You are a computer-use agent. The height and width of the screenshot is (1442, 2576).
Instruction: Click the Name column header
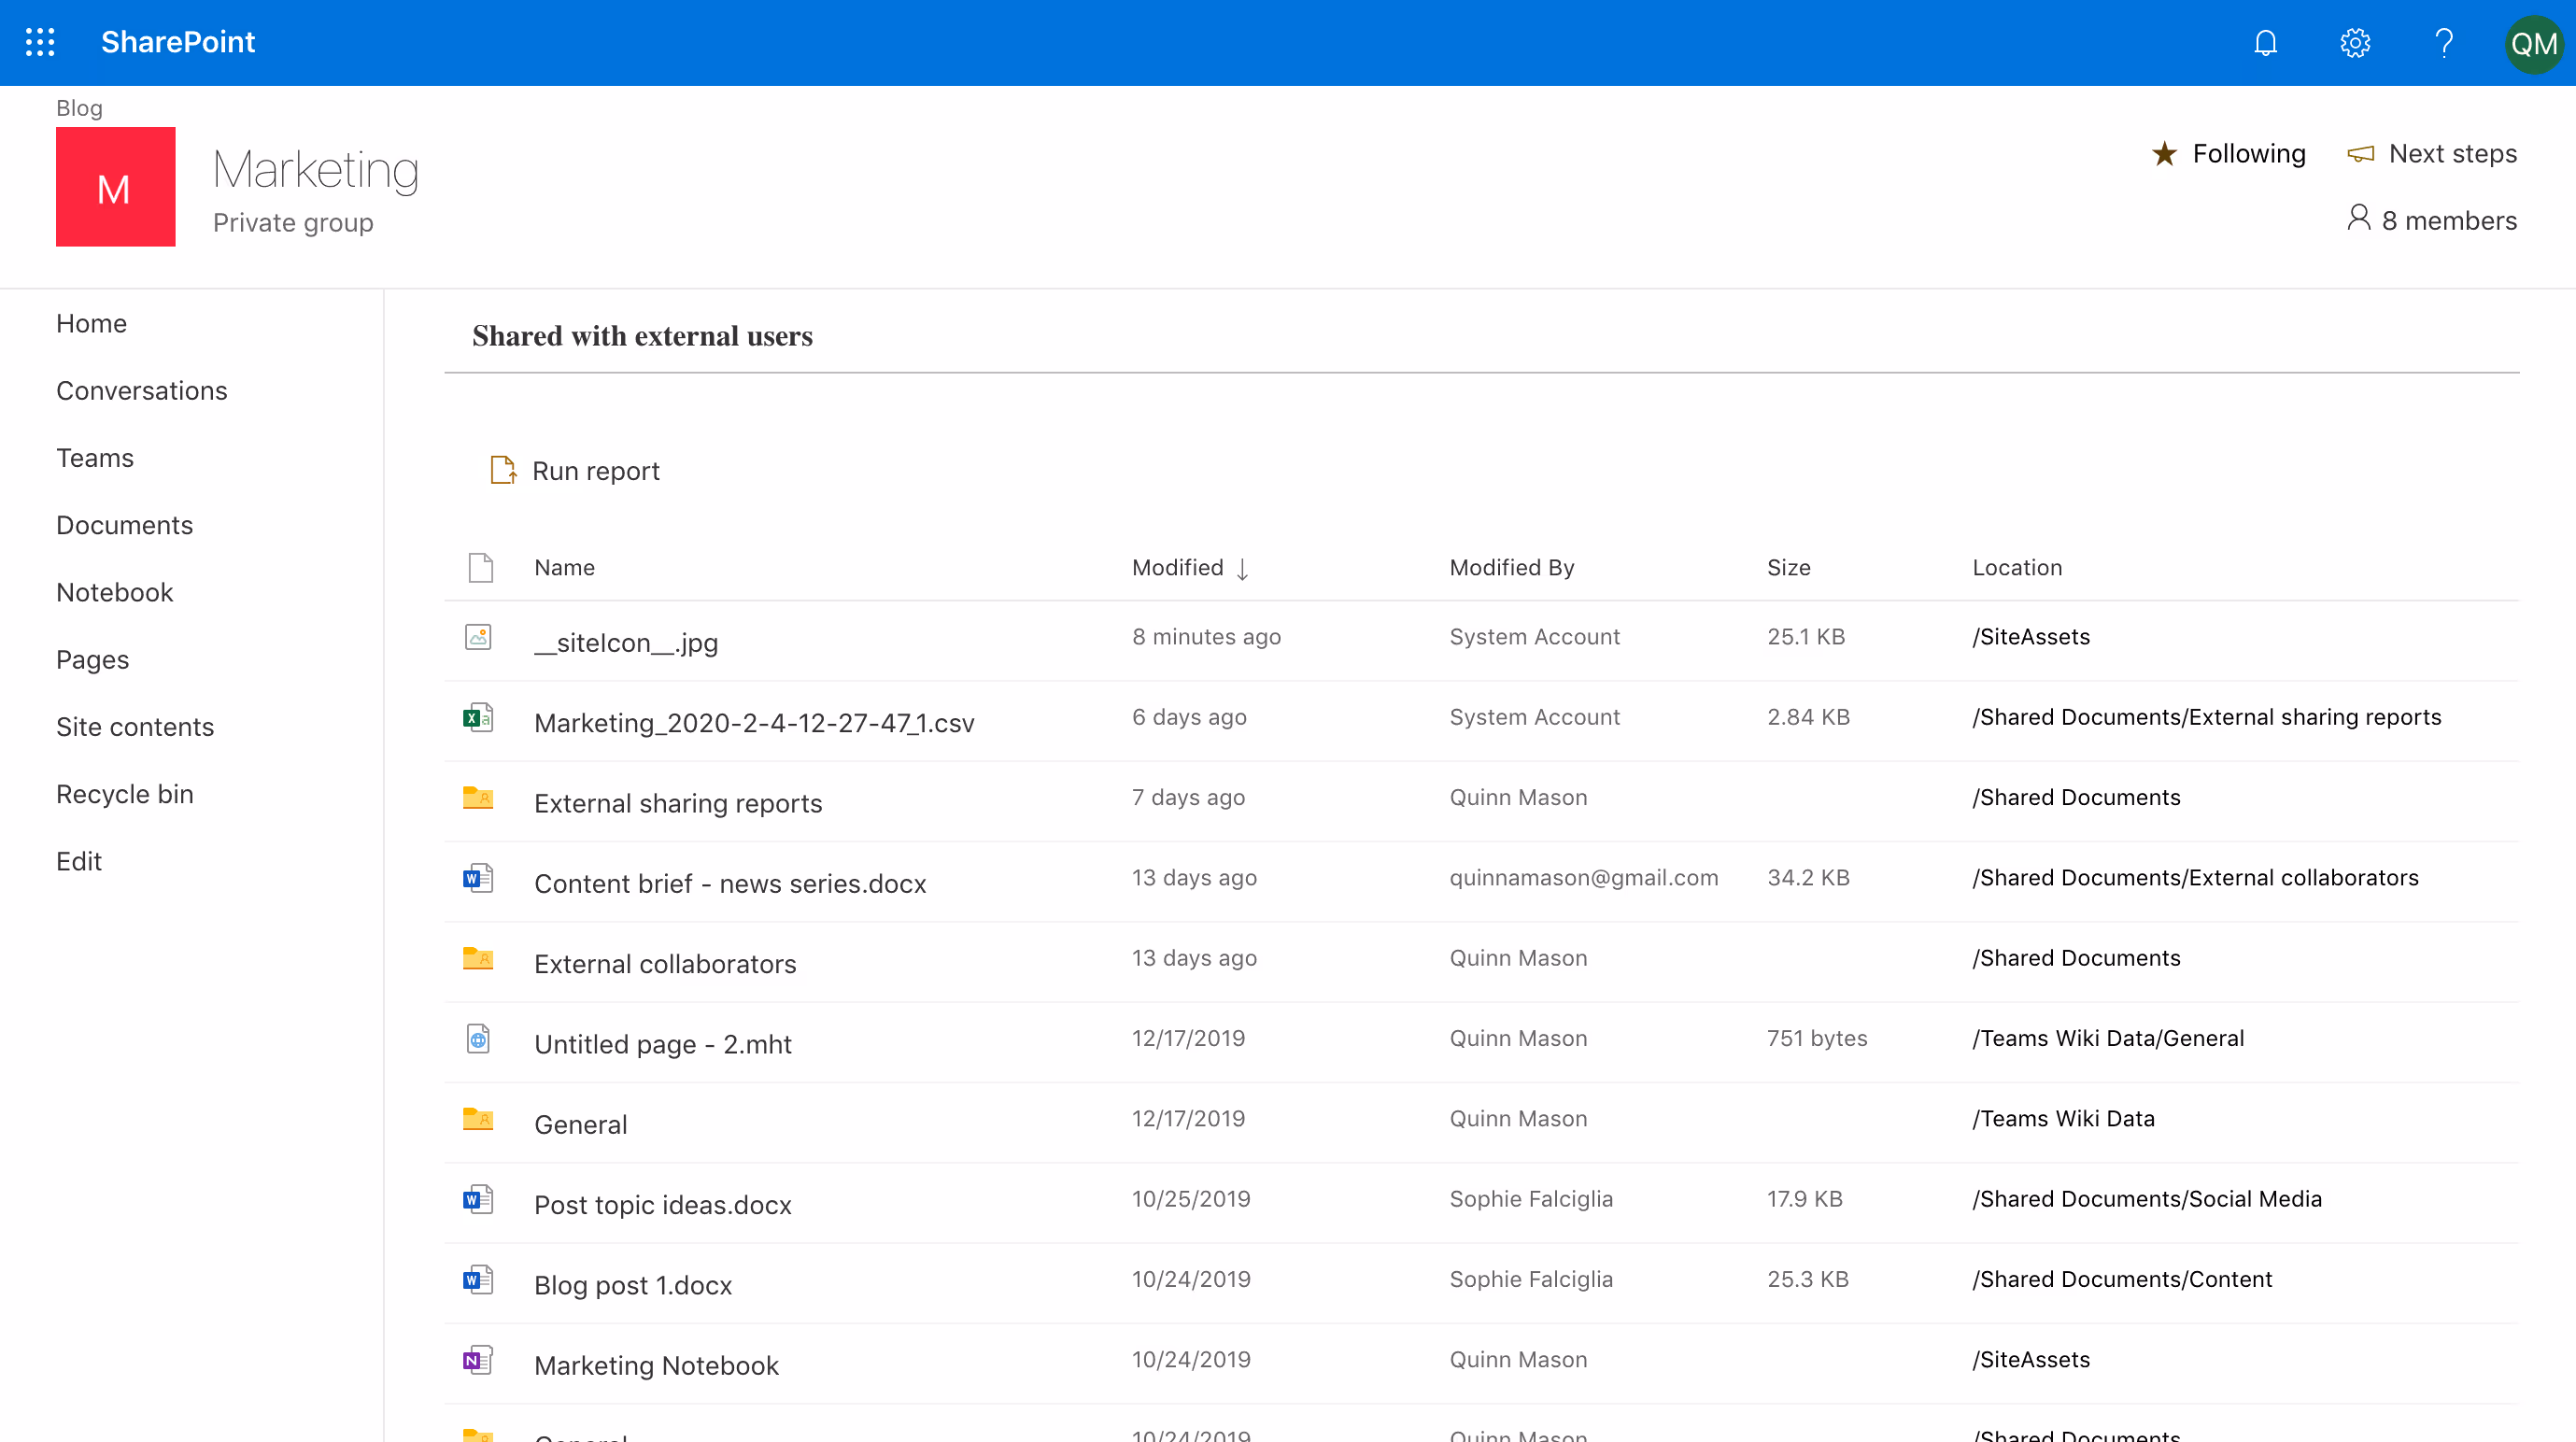click(564, 568)
